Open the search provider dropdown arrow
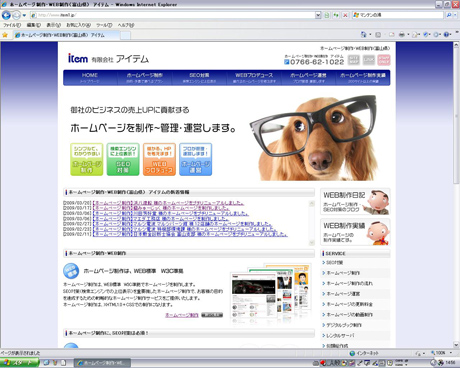This screenshot has height=368, width=460. pyautogui.click(x=455, y=15)
